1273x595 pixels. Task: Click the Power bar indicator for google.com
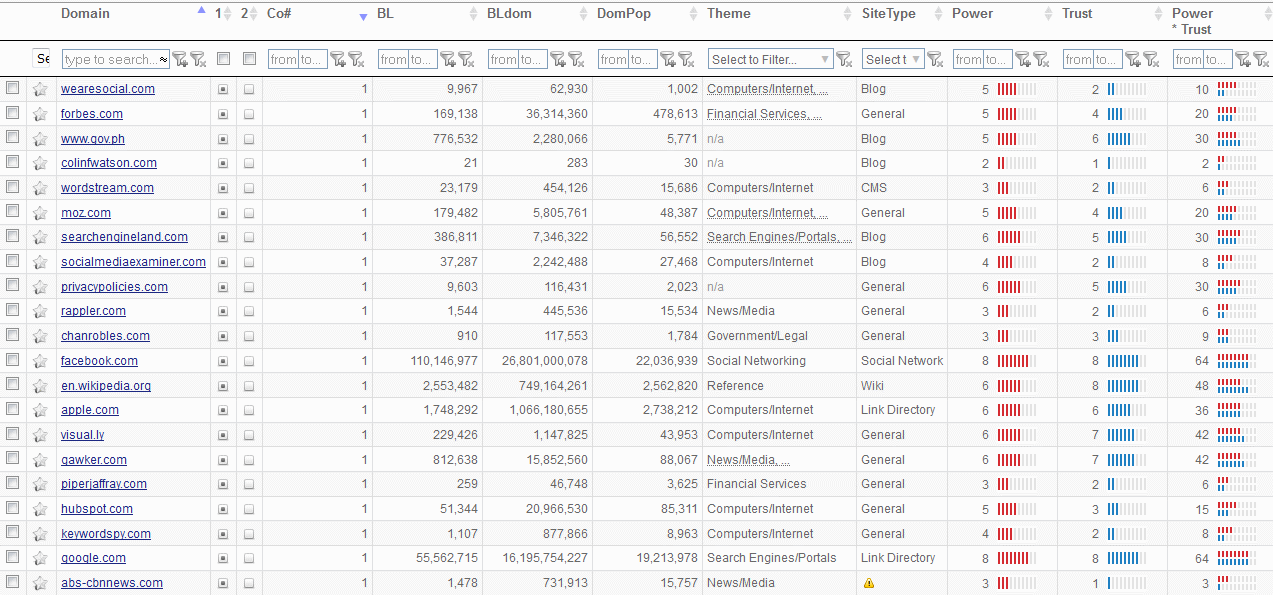pyautogui.click(x=1016, y=558)
